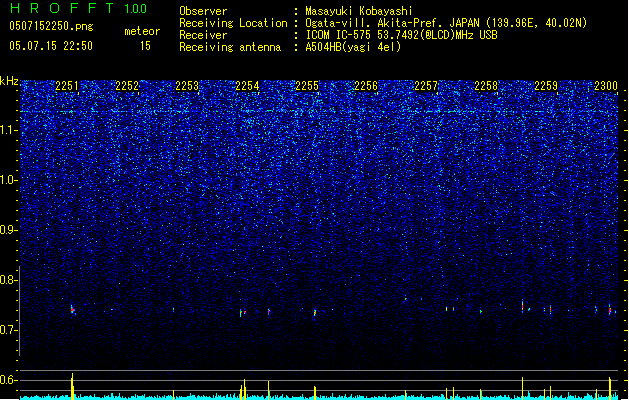Click the date stamp 05.07.15 22:50

pos(51,46)
